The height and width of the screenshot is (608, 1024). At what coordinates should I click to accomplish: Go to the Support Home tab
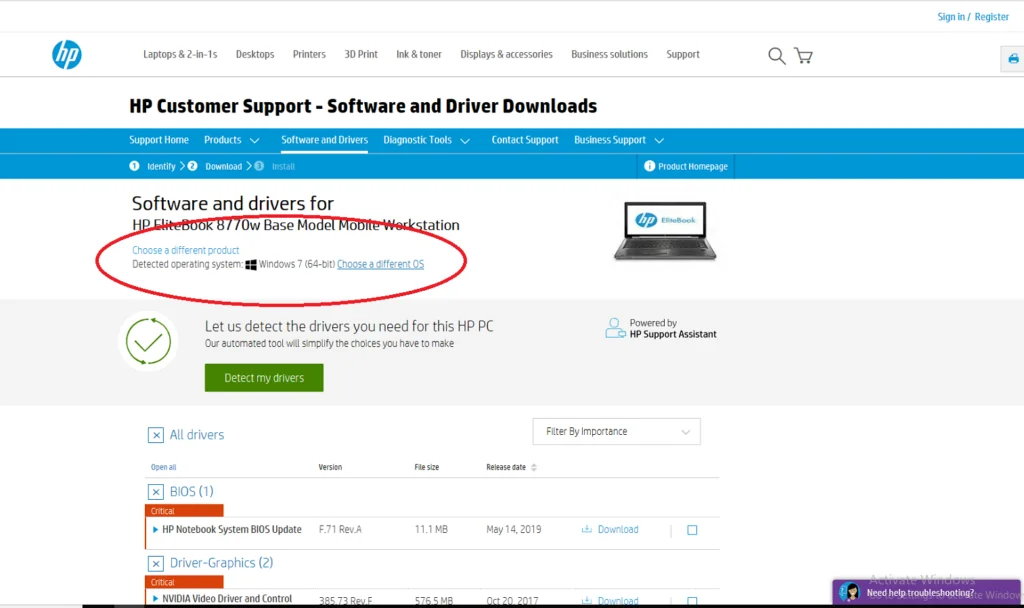(159, 140)
